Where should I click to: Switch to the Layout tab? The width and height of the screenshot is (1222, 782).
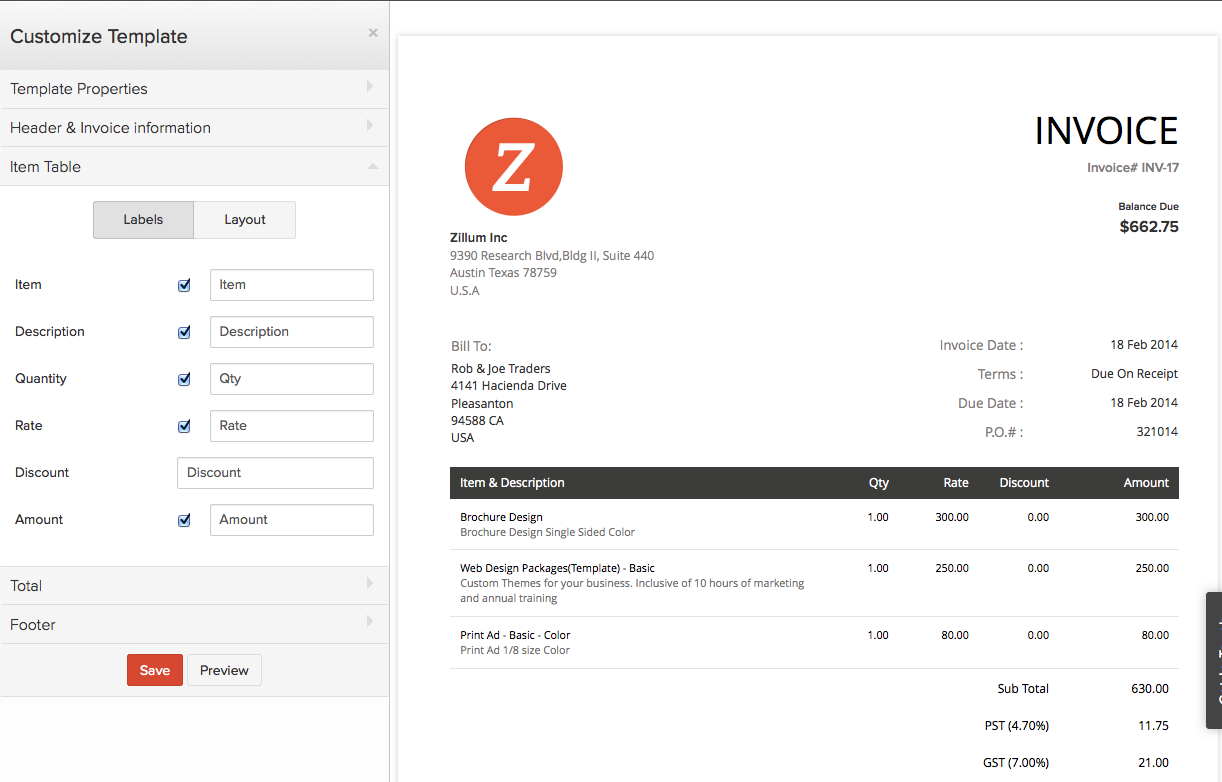245,220
